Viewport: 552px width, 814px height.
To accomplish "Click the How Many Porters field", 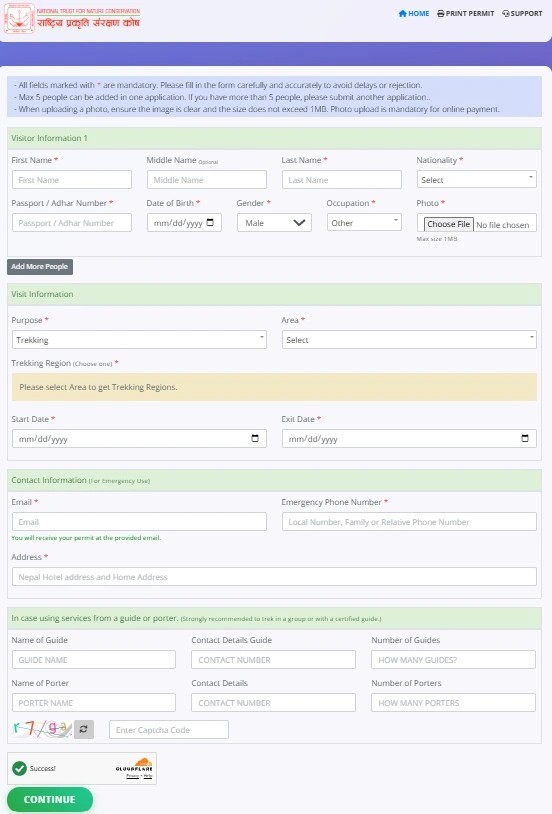I will click(453, 703).
